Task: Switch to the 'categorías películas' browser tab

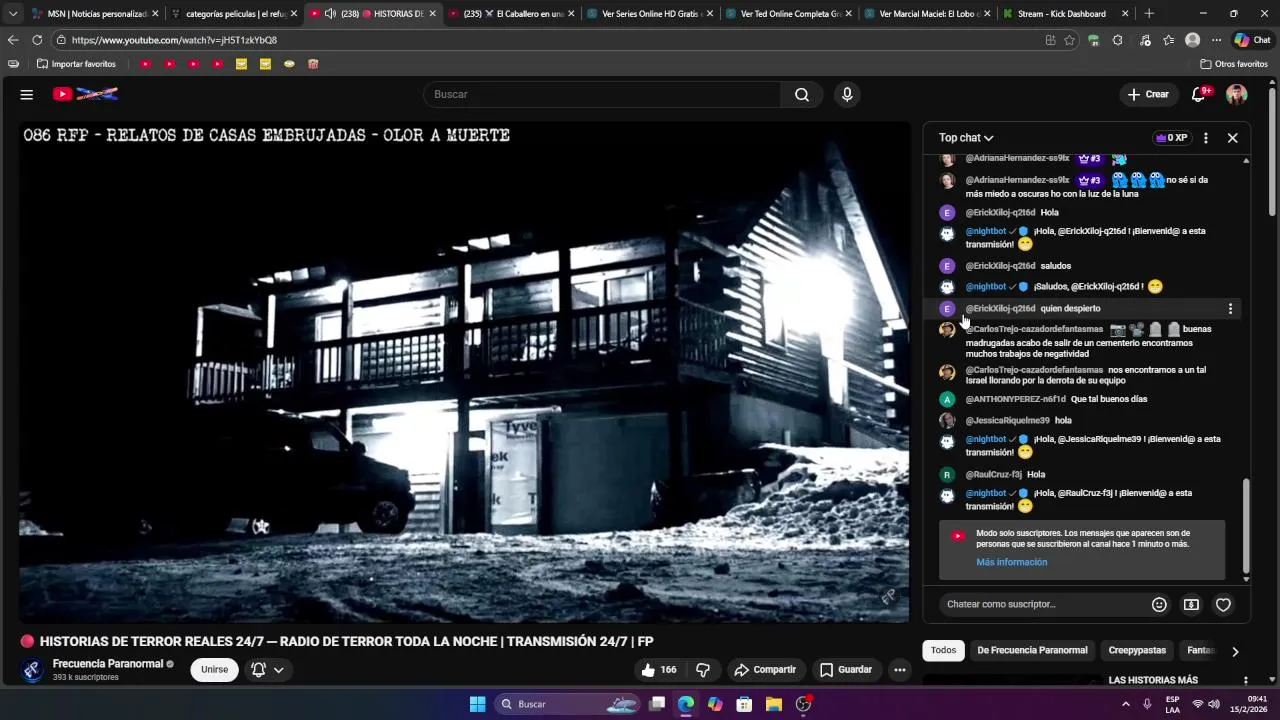Action: tap(235, 14)
